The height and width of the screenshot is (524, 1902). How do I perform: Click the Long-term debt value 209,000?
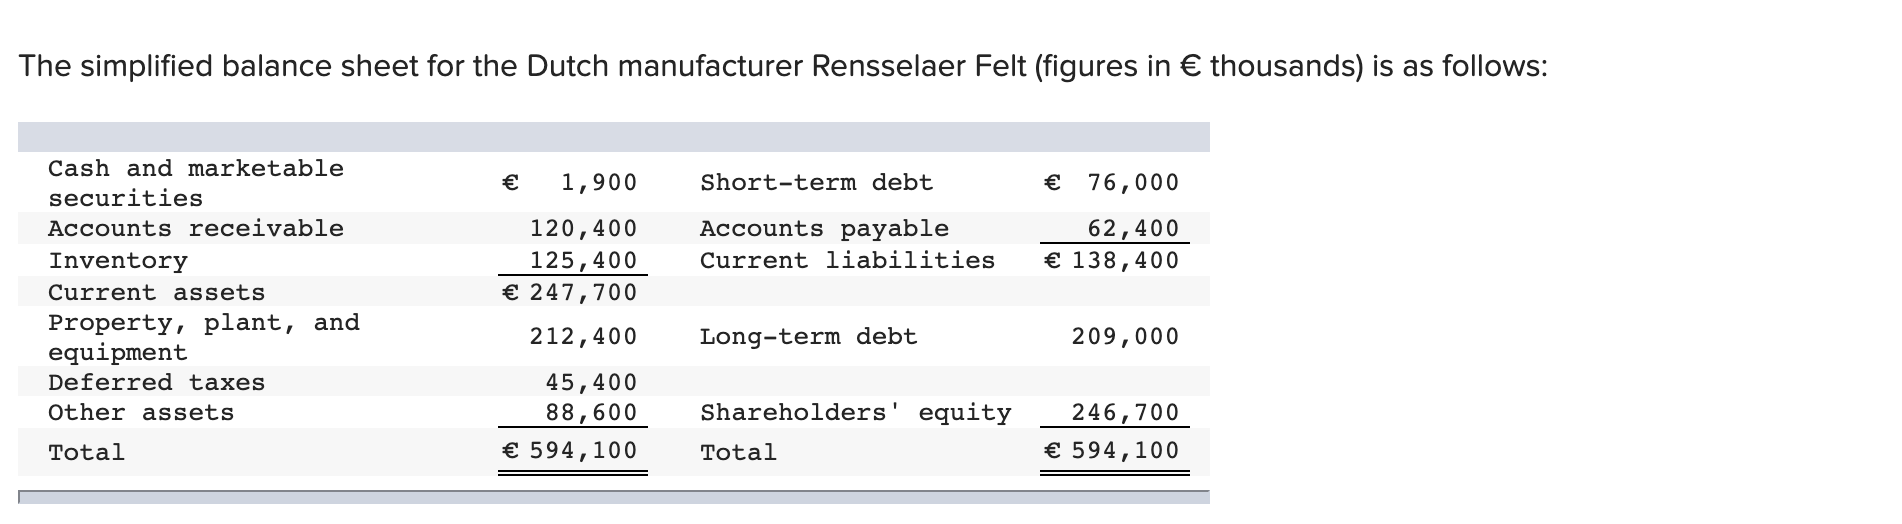coord(1126,336)
